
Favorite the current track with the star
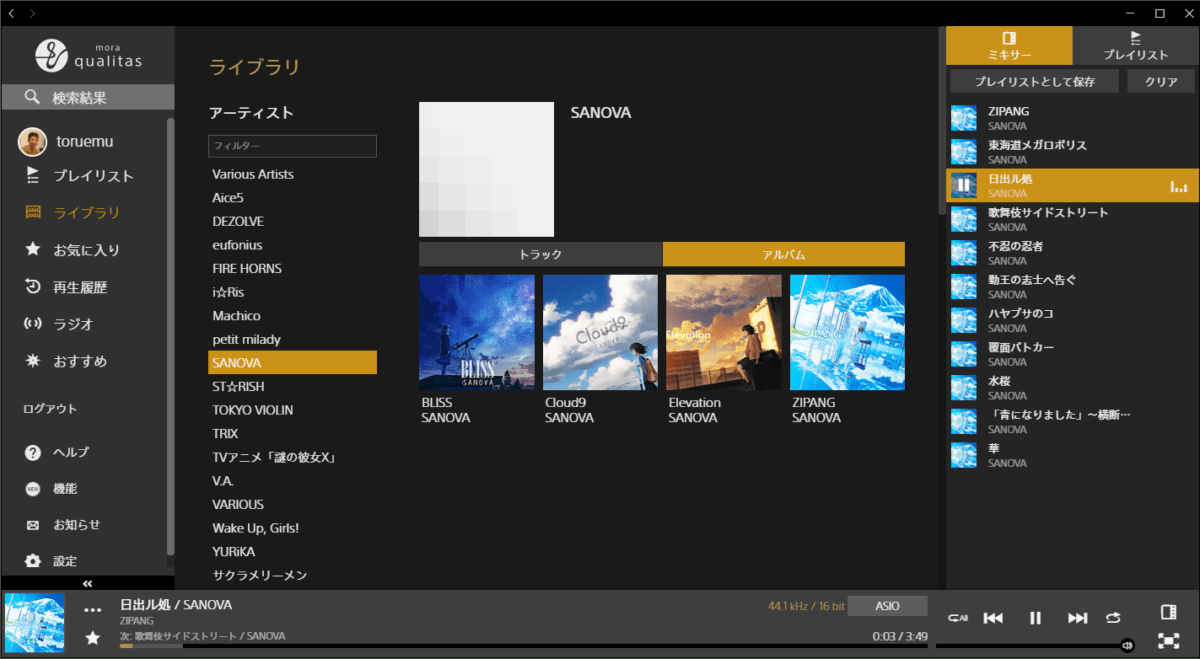point(93,637)
